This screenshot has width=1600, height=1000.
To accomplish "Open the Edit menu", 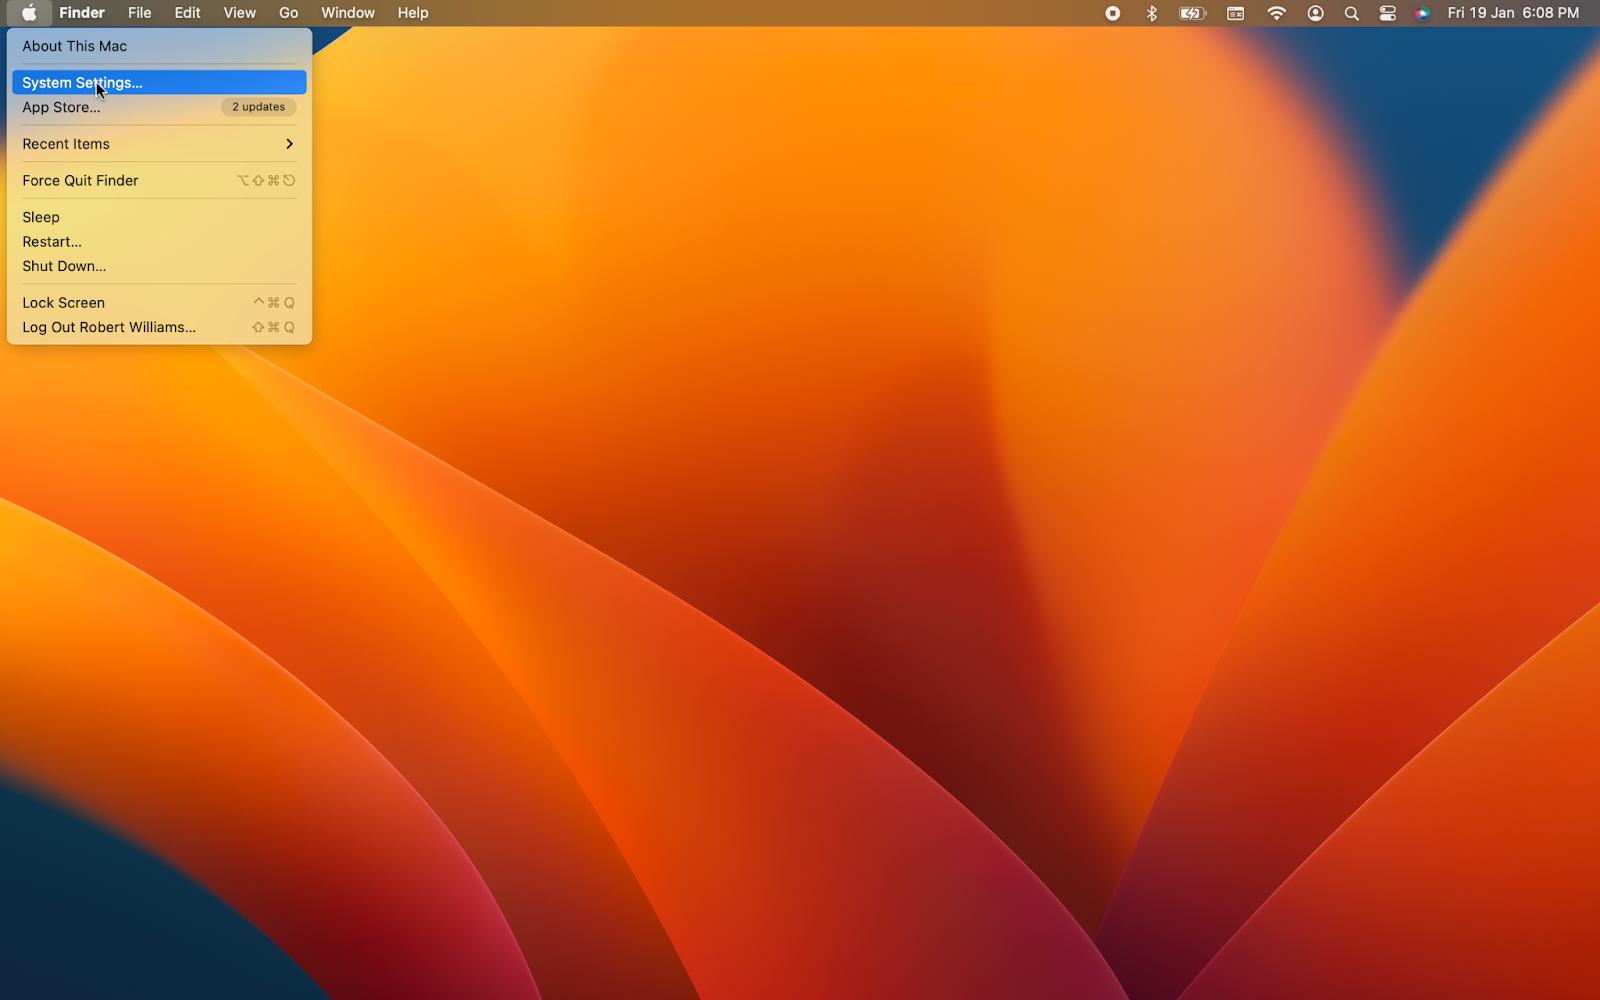I will coord(187,13).
